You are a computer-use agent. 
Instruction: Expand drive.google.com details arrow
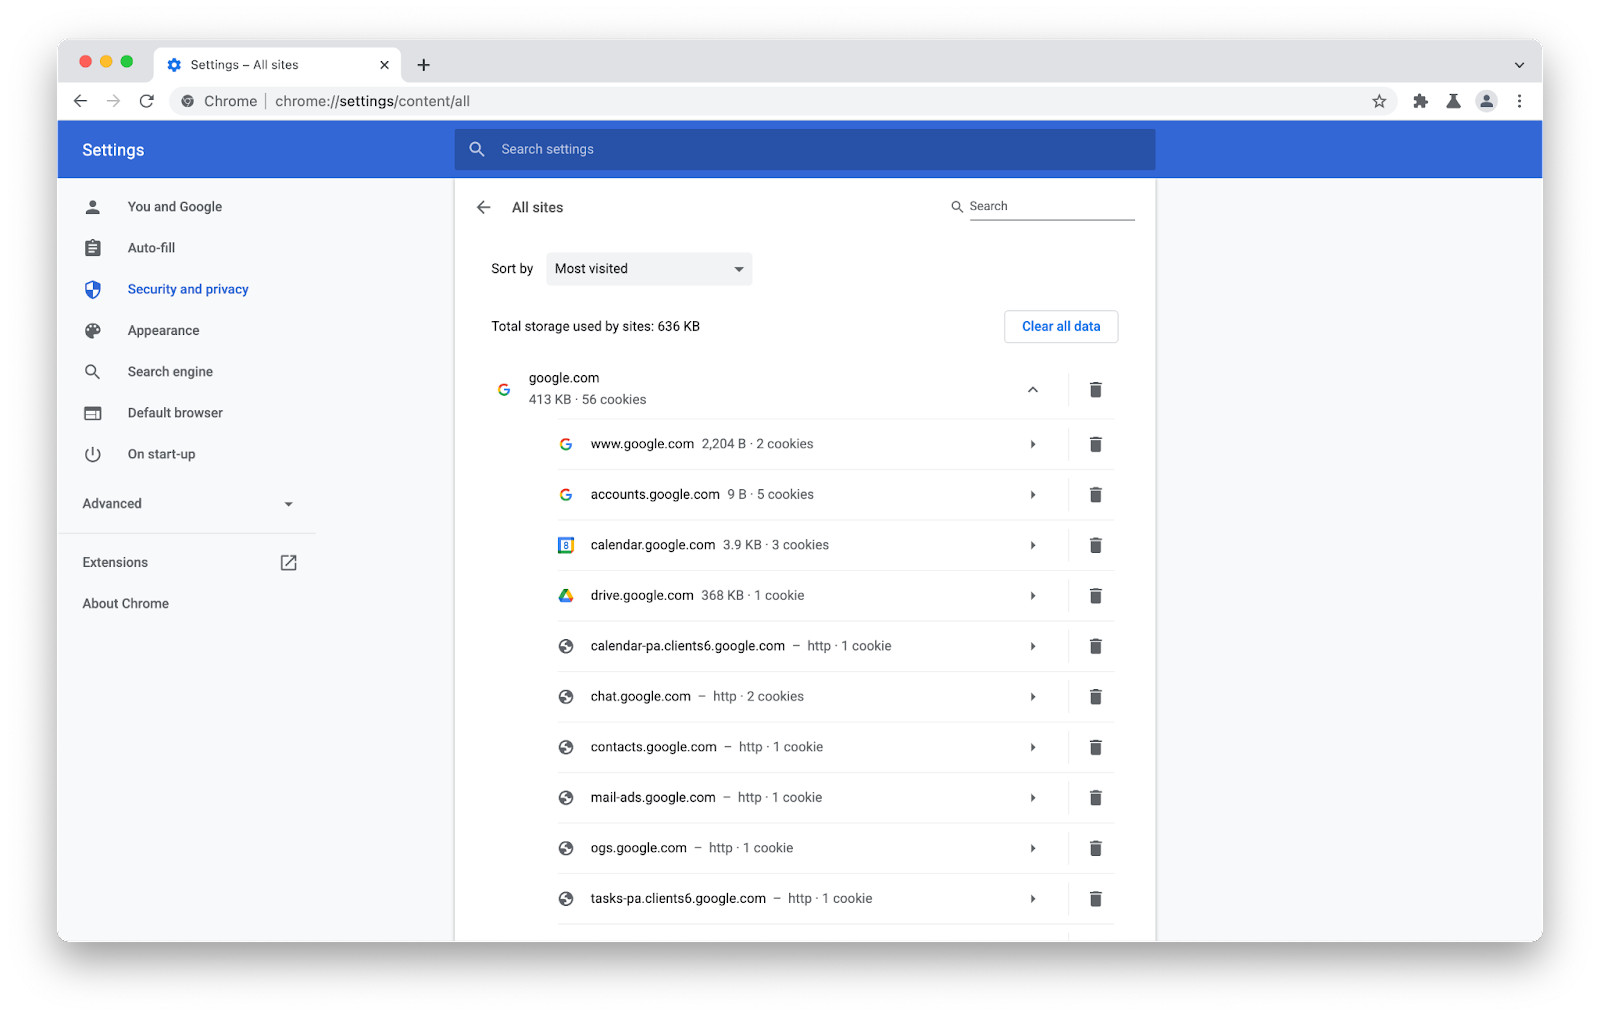pos(1033,596)
